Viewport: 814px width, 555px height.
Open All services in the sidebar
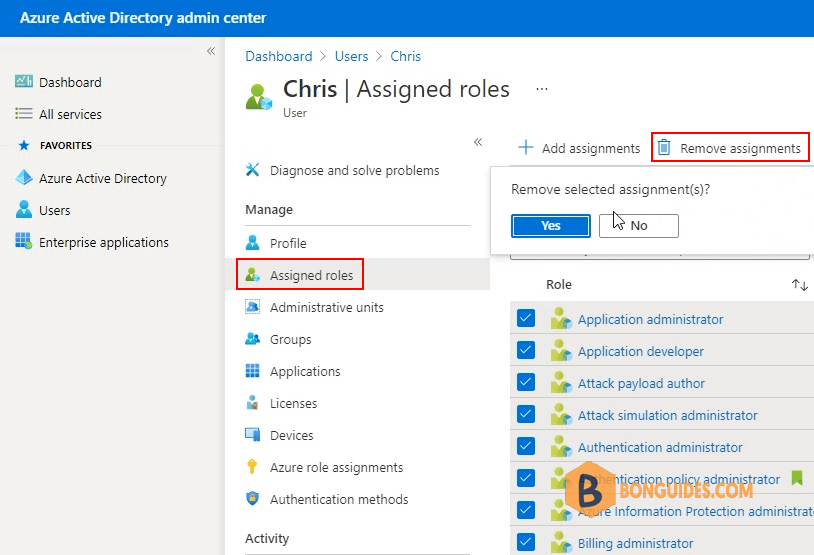[70, 114]
